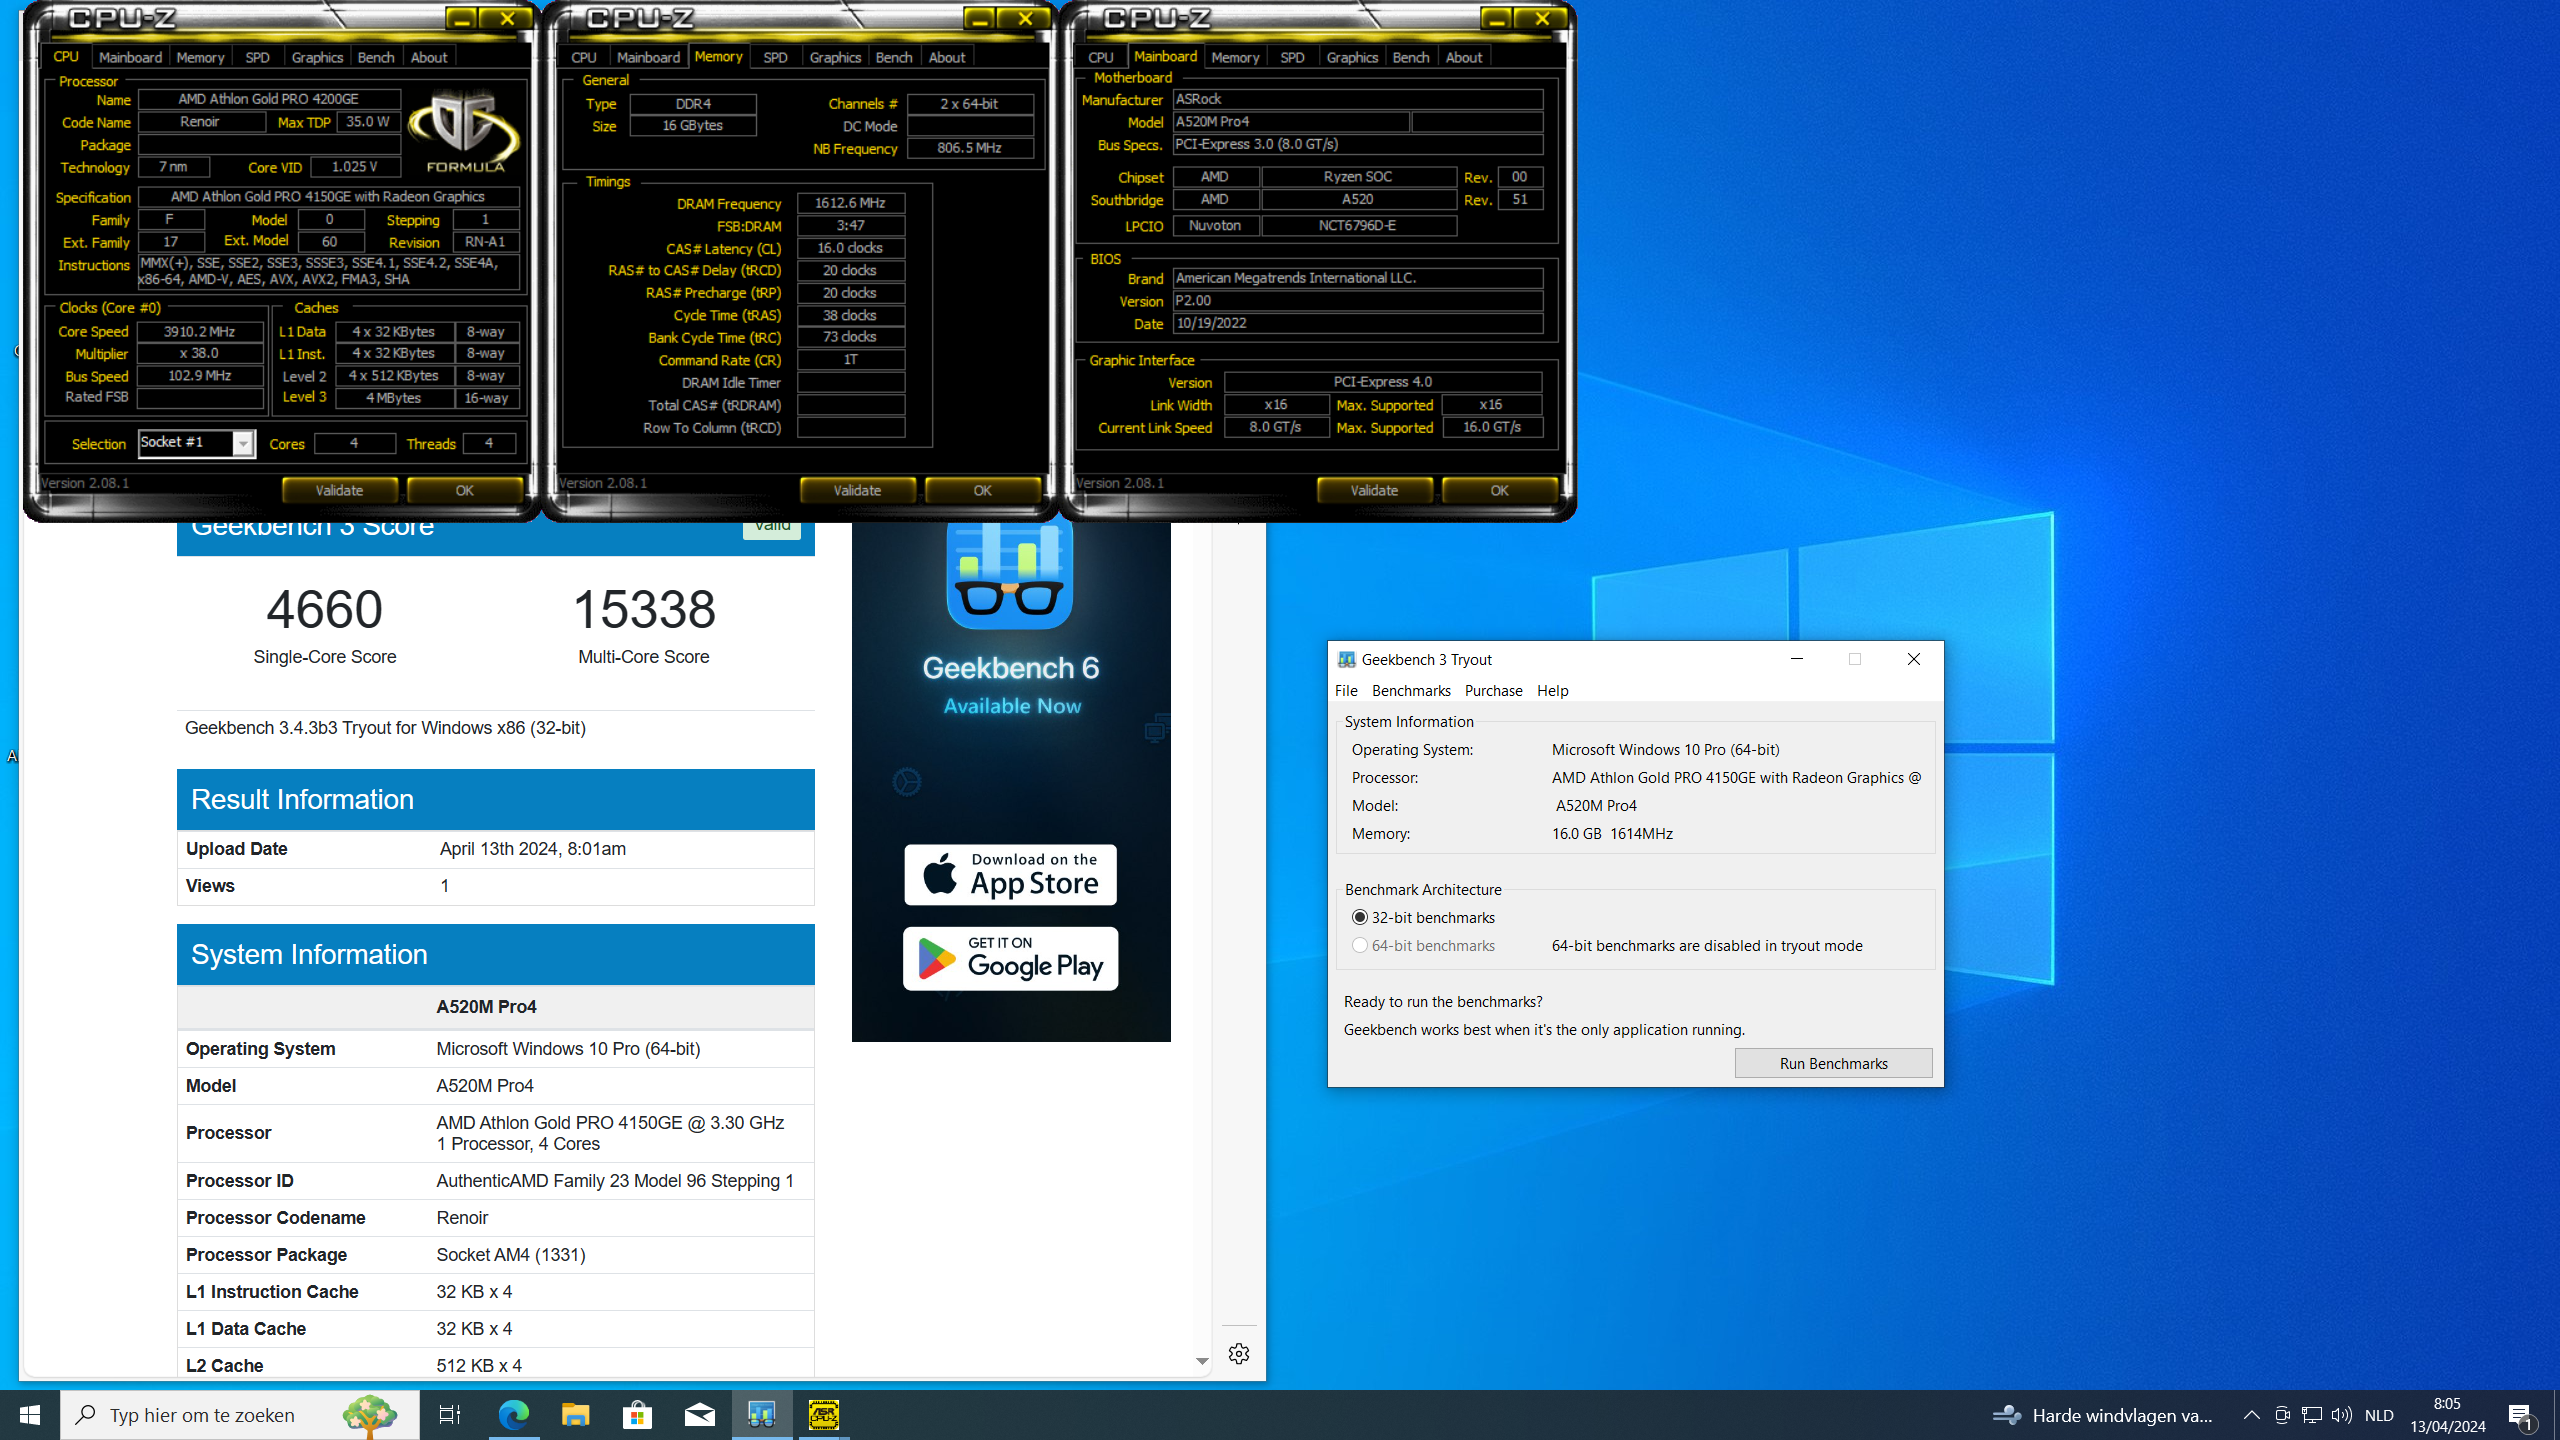Switch to CPU-Z taskbar icon
The height and width of the screenshot is (1440, 2560).
[x=824, y=1415]
